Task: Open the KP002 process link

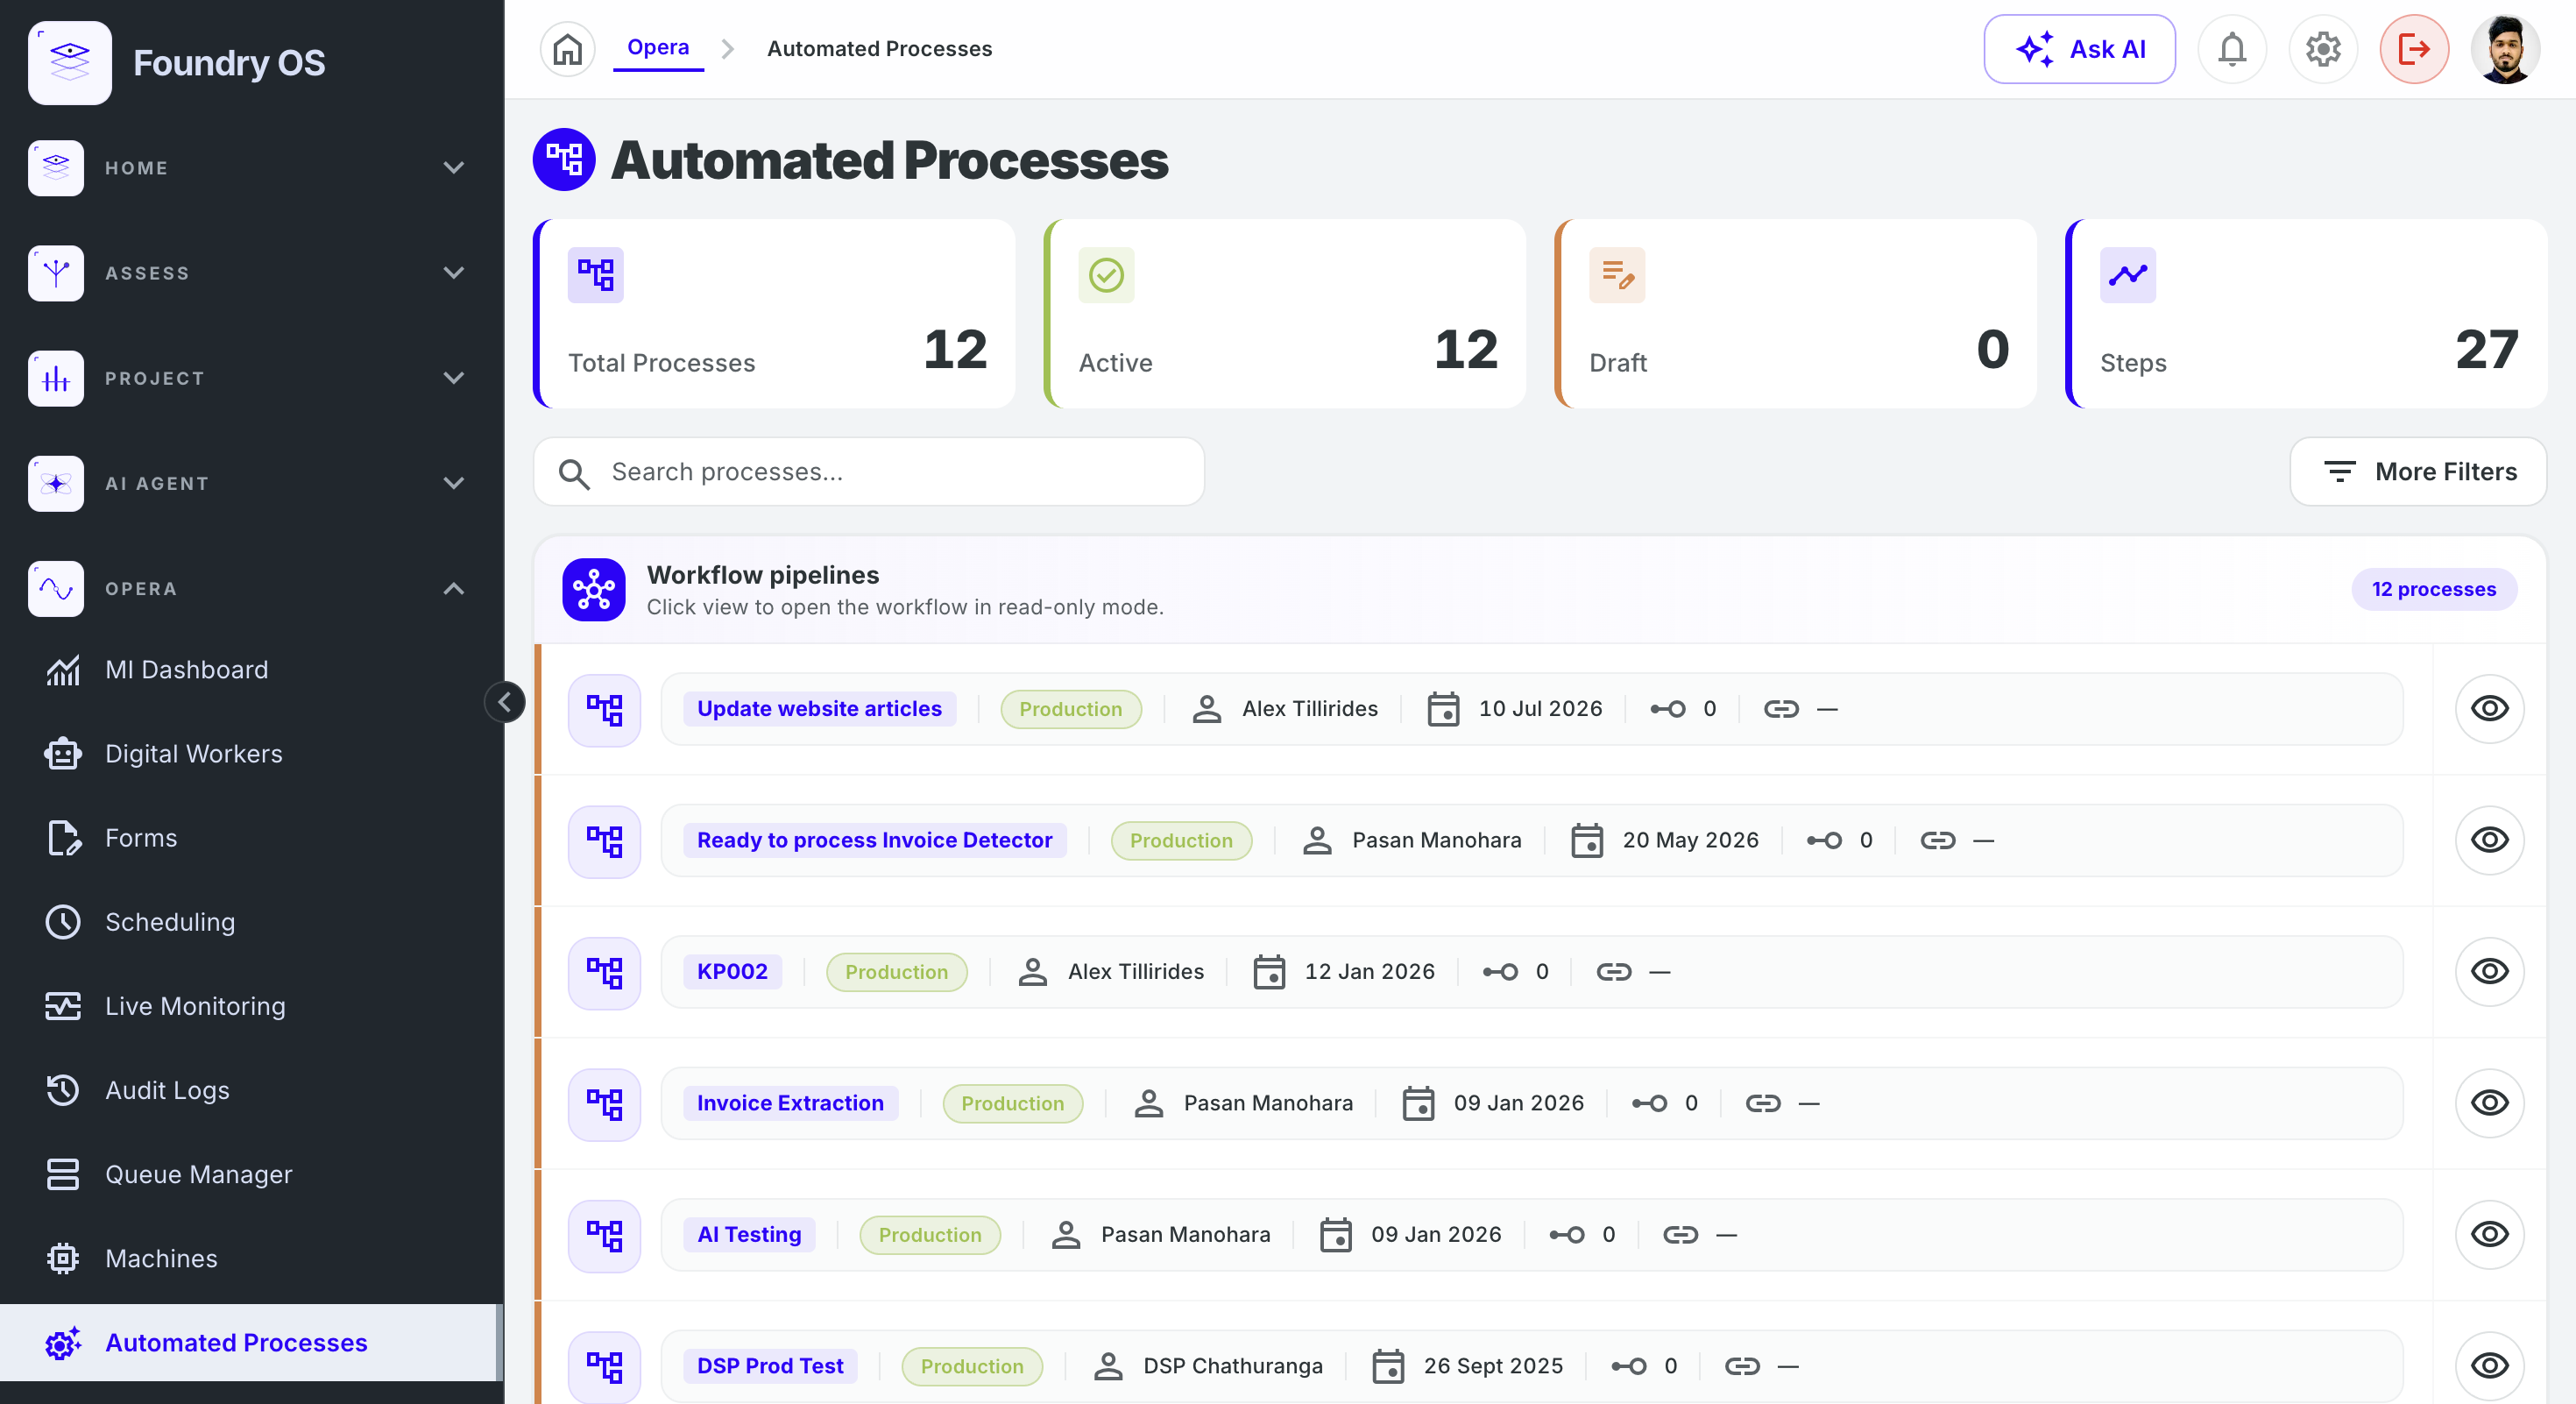Action: [x=732, y=971]
